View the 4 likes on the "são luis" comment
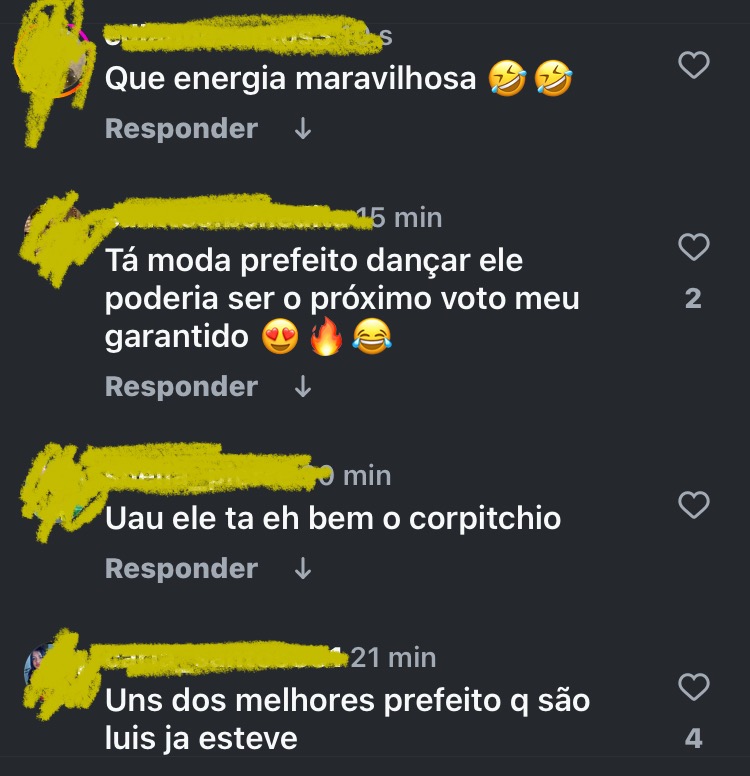Screen dimensions: 750x776 point(694,738)
